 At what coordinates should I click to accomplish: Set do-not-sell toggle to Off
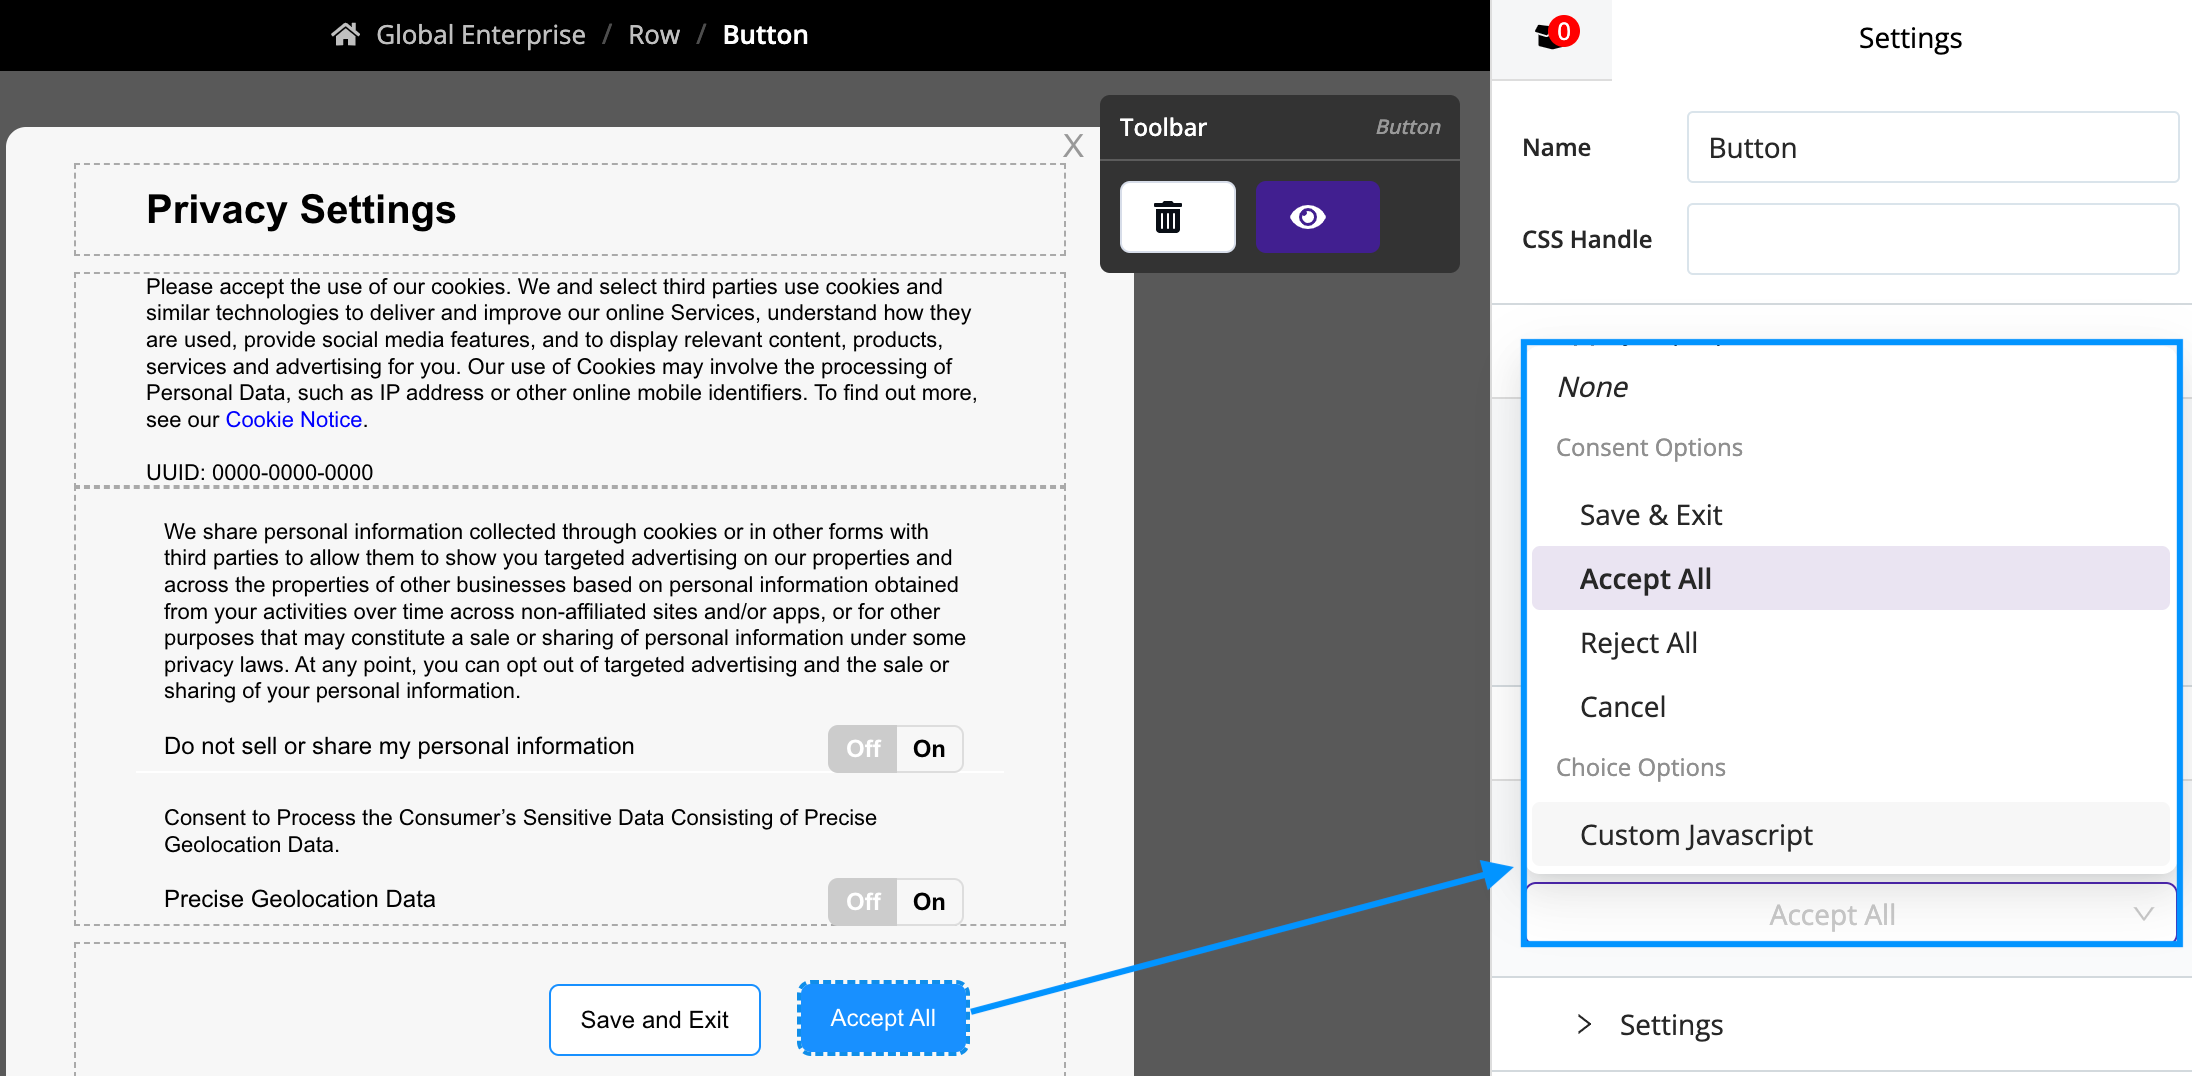coord(861,747)
